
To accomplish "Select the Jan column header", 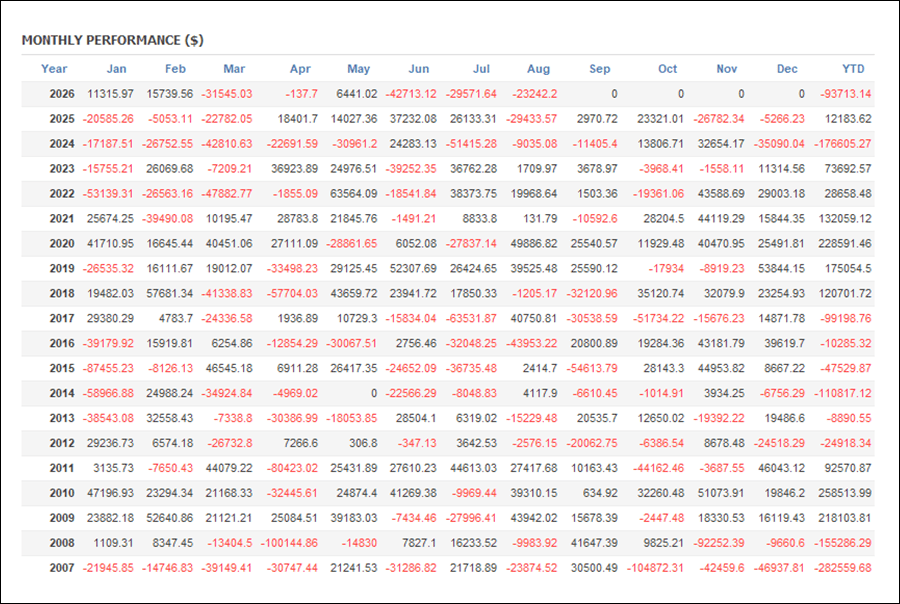I will 117,69.
